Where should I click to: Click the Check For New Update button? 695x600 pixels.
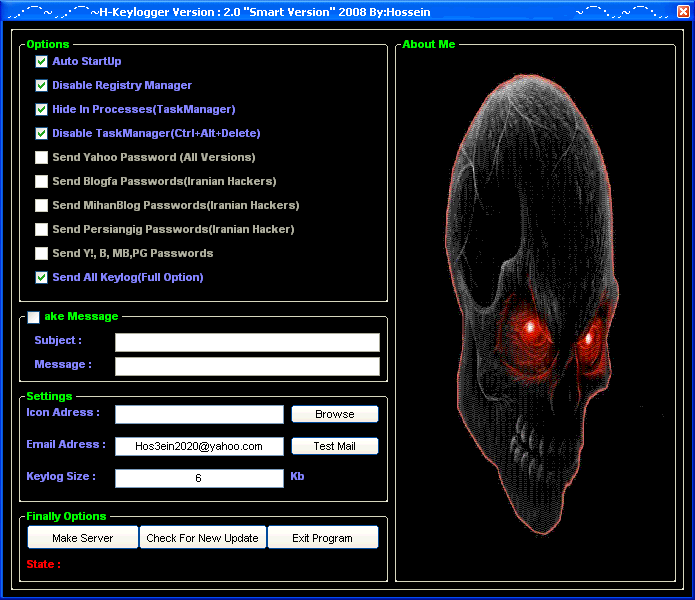pyautogui.click(x=202, y=538)
